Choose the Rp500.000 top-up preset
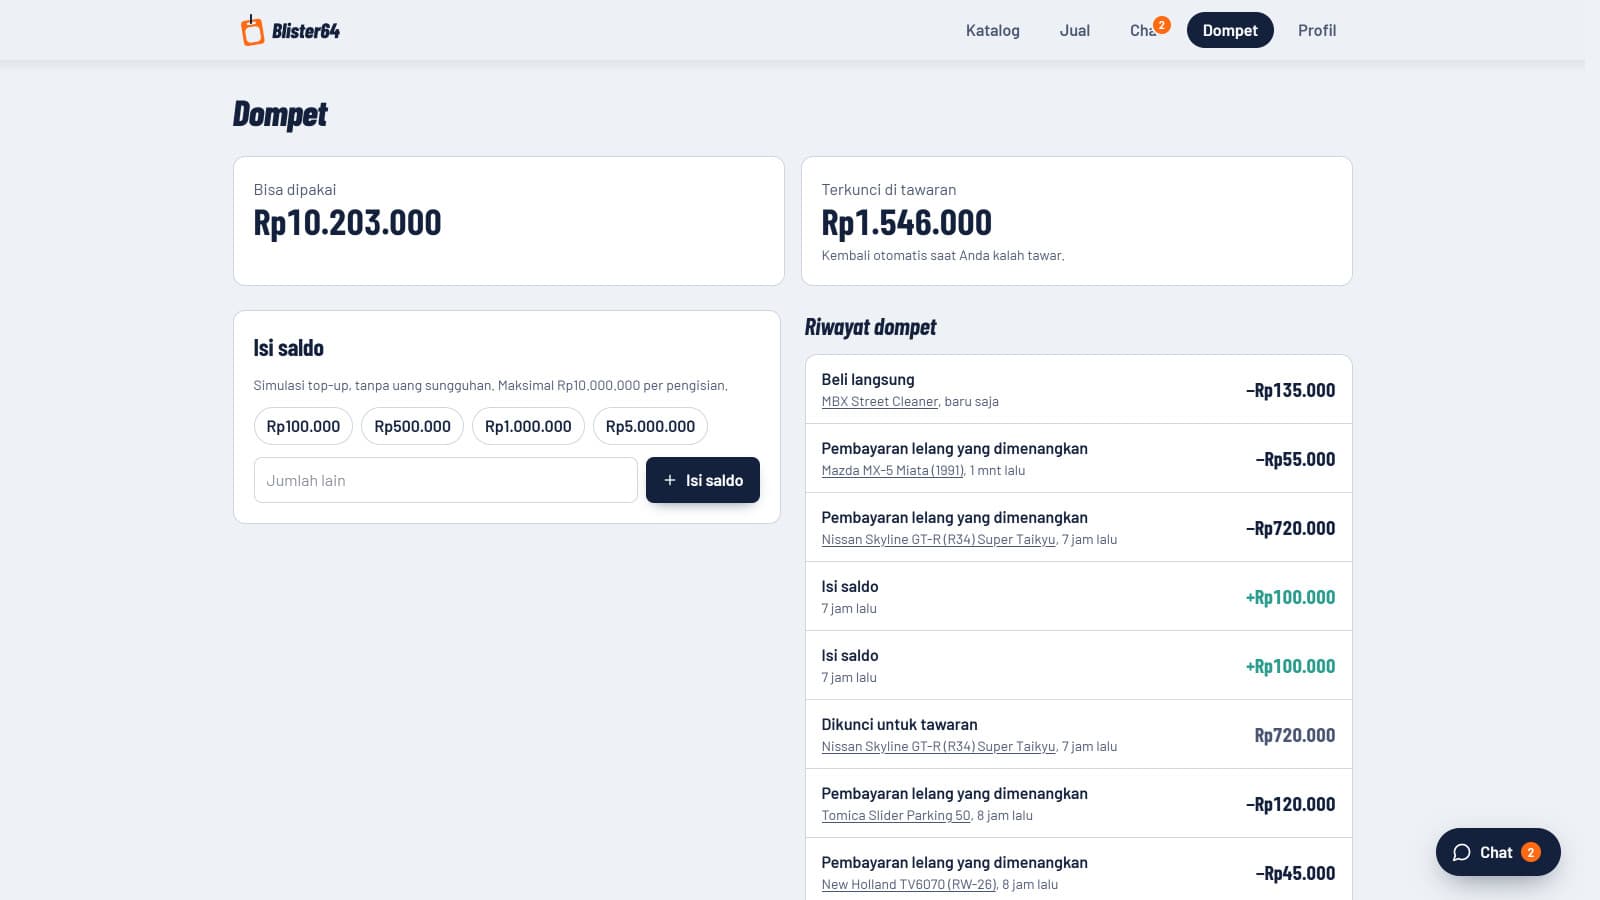The height and width of the screenshot is (900, 1600). coord(412,426)
